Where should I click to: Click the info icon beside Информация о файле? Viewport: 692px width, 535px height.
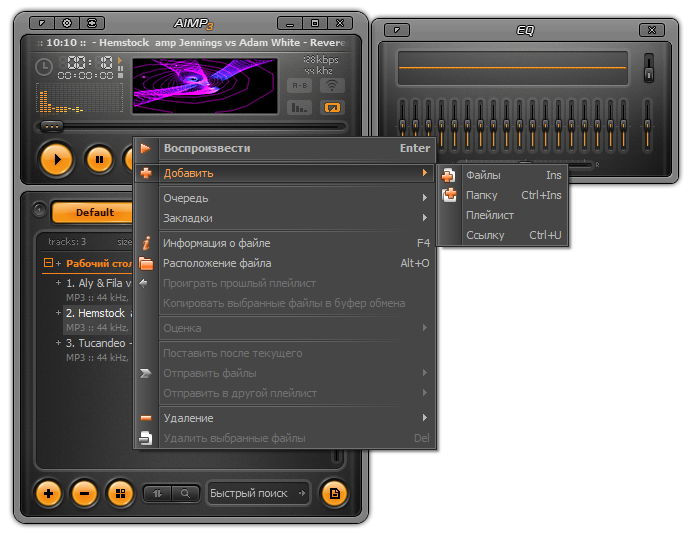tap(146, 243)
